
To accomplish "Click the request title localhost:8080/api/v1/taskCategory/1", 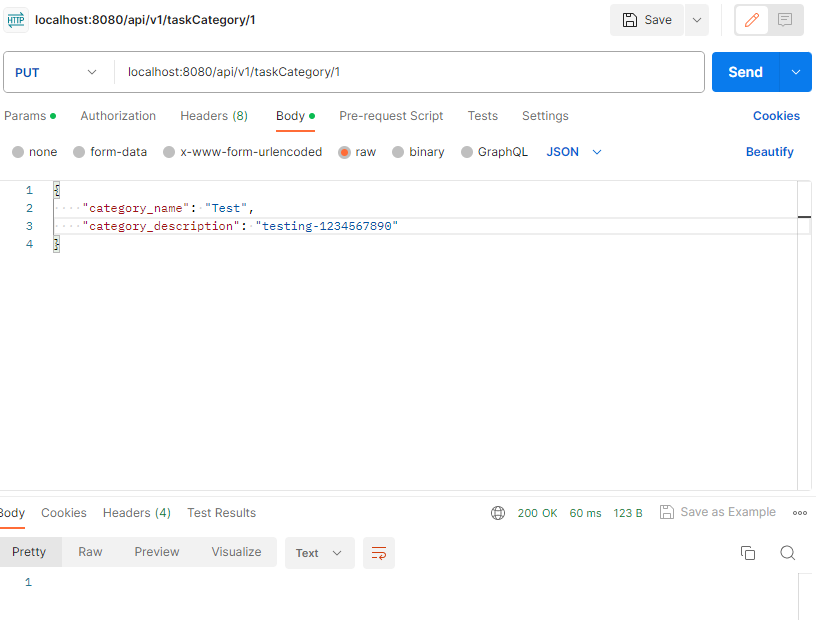I will [145, 20].
